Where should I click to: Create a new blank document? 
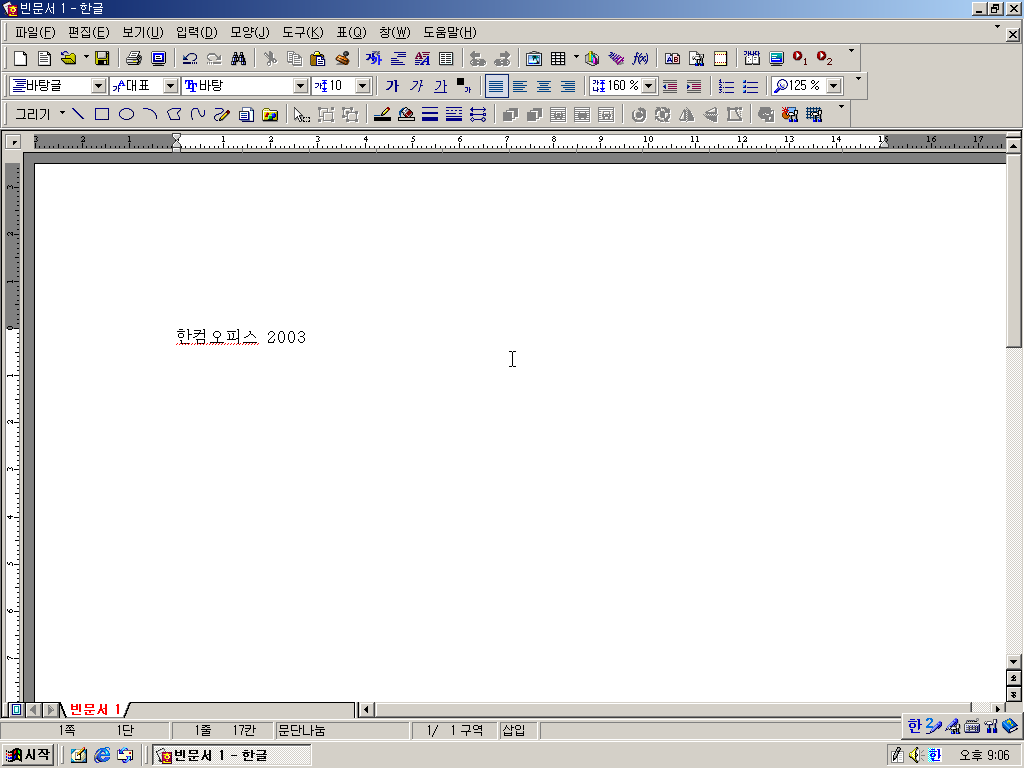(x=20, y=59)
